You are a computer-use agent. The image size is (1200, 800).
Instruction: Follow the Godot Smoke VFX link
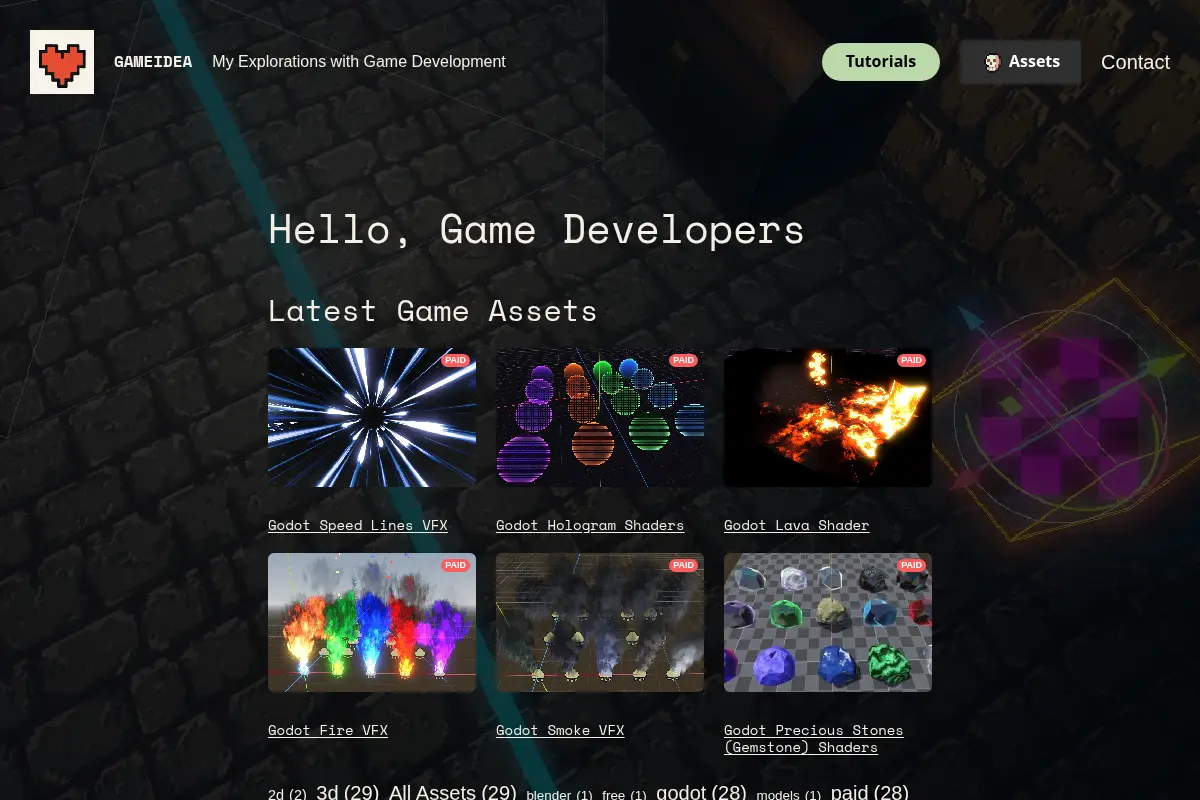click(560, 730)
